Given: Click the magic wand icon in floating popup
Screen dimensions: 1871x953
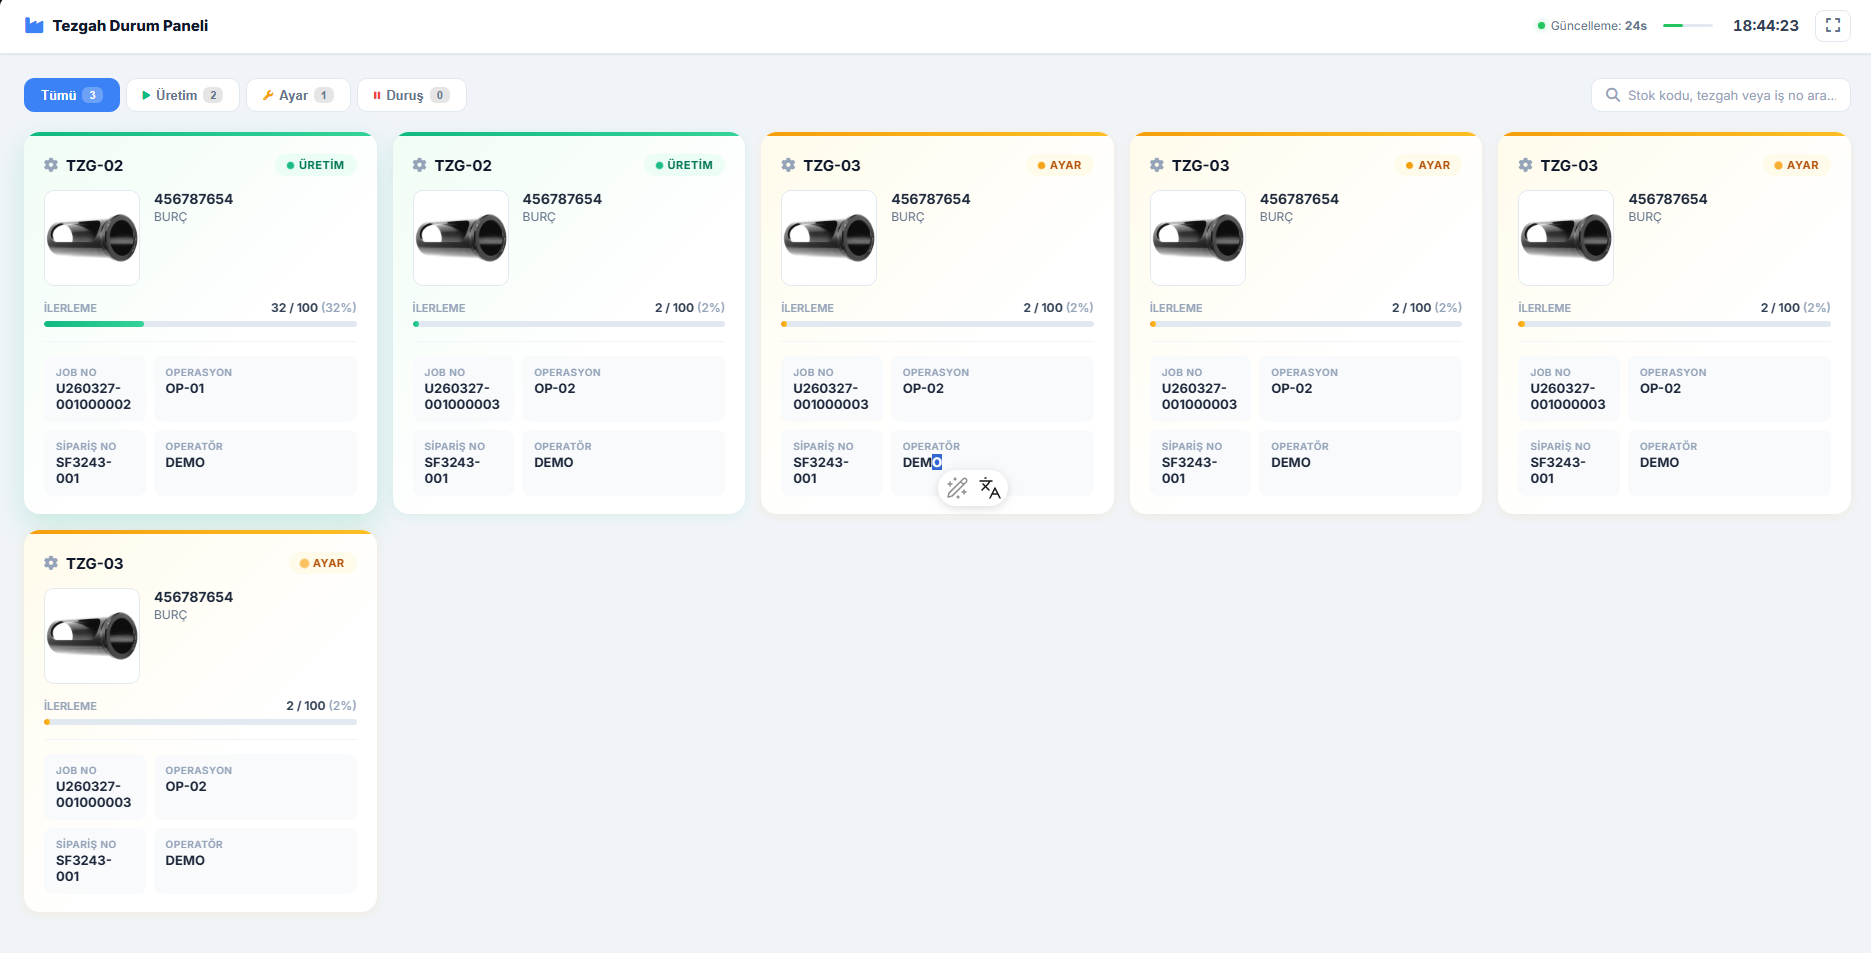Looking at the screenshot, I should (x=957, y=488).
